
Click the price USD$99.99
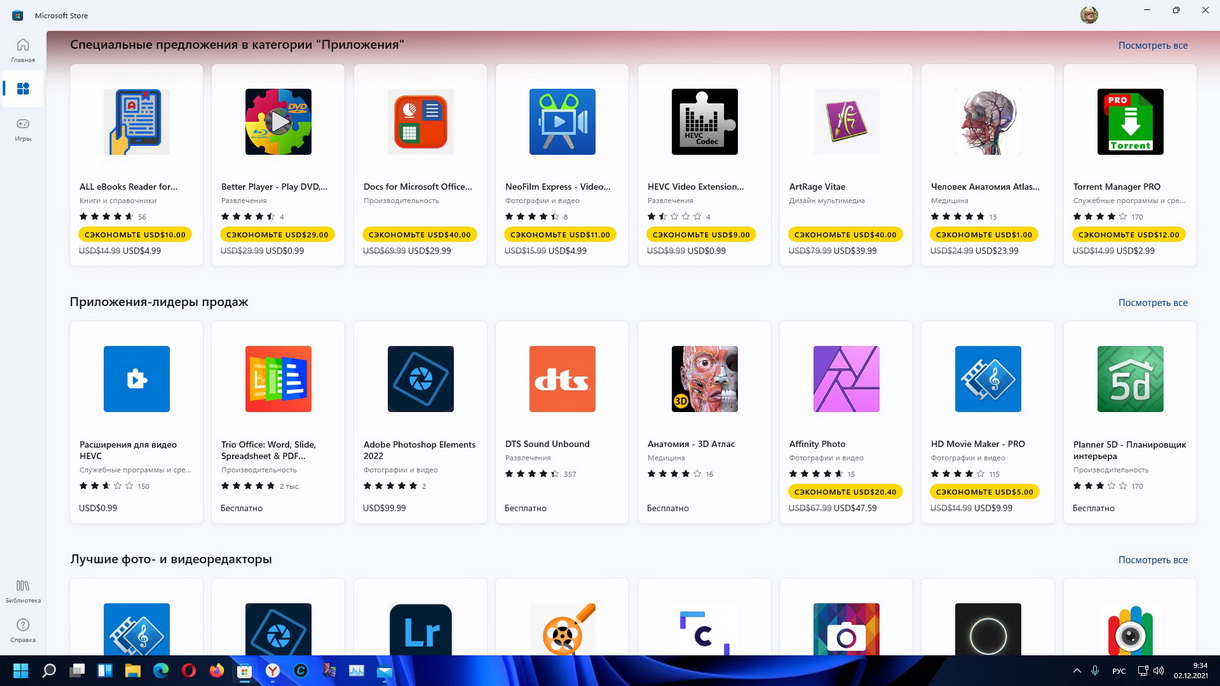tap(384, 508)
